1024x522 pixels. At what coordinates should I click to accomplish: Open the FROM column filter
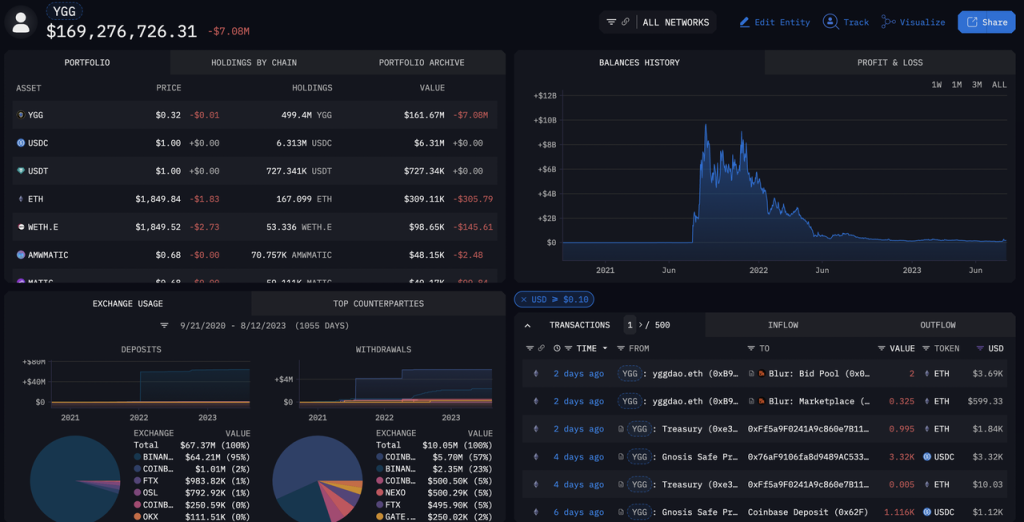[620, 349]
